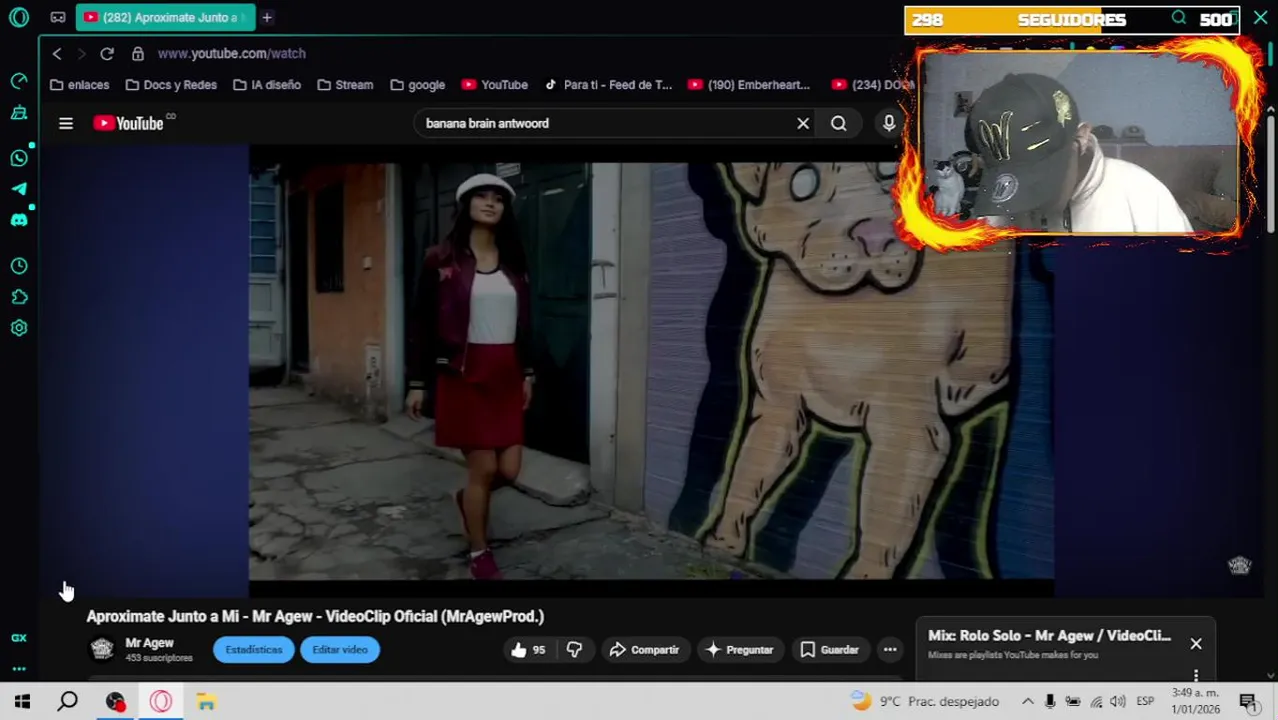
Task: Click the Mix: Rolo Solo playlist title
Action: [1049, 635]
